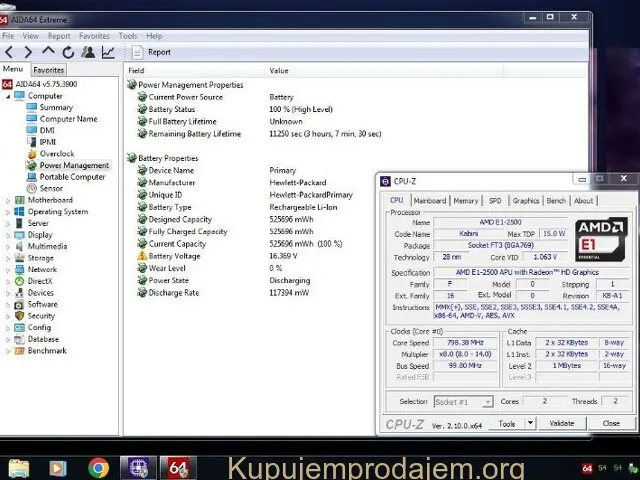Select the Overclock item in tree
The height and width of the screenshot is (480, 640).
point(55,154)
